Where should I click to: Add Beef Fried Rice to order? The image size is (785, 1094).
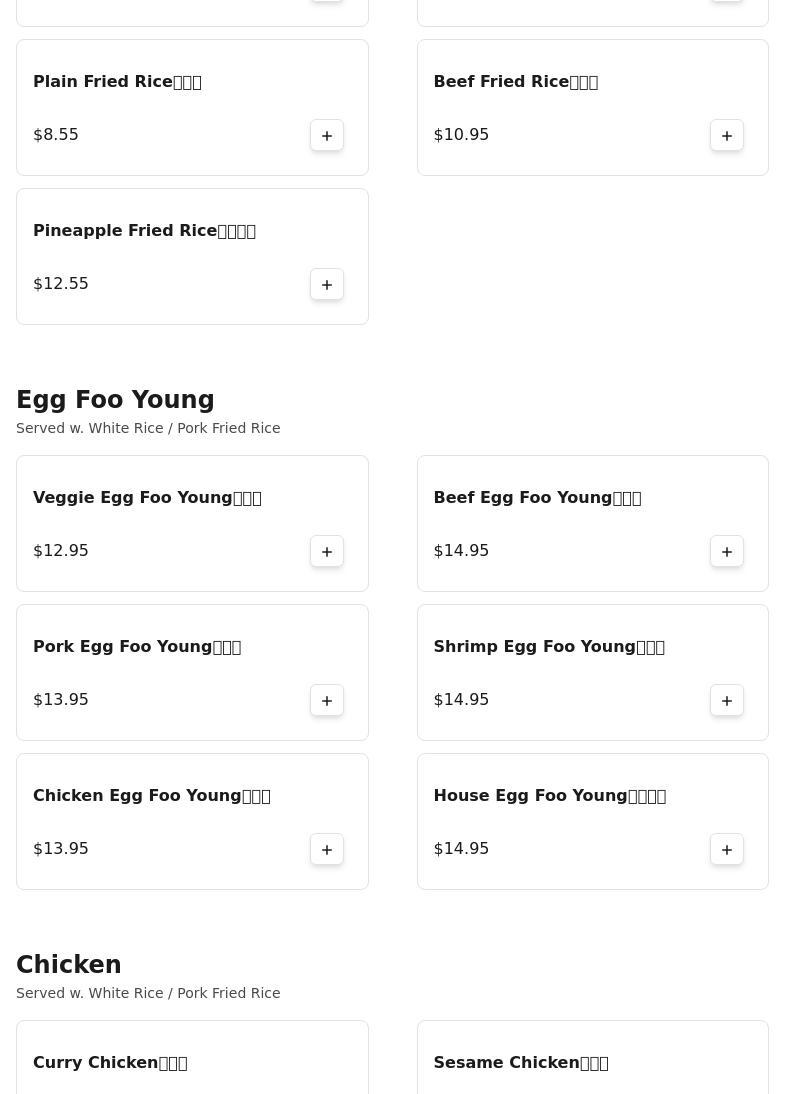727,135
